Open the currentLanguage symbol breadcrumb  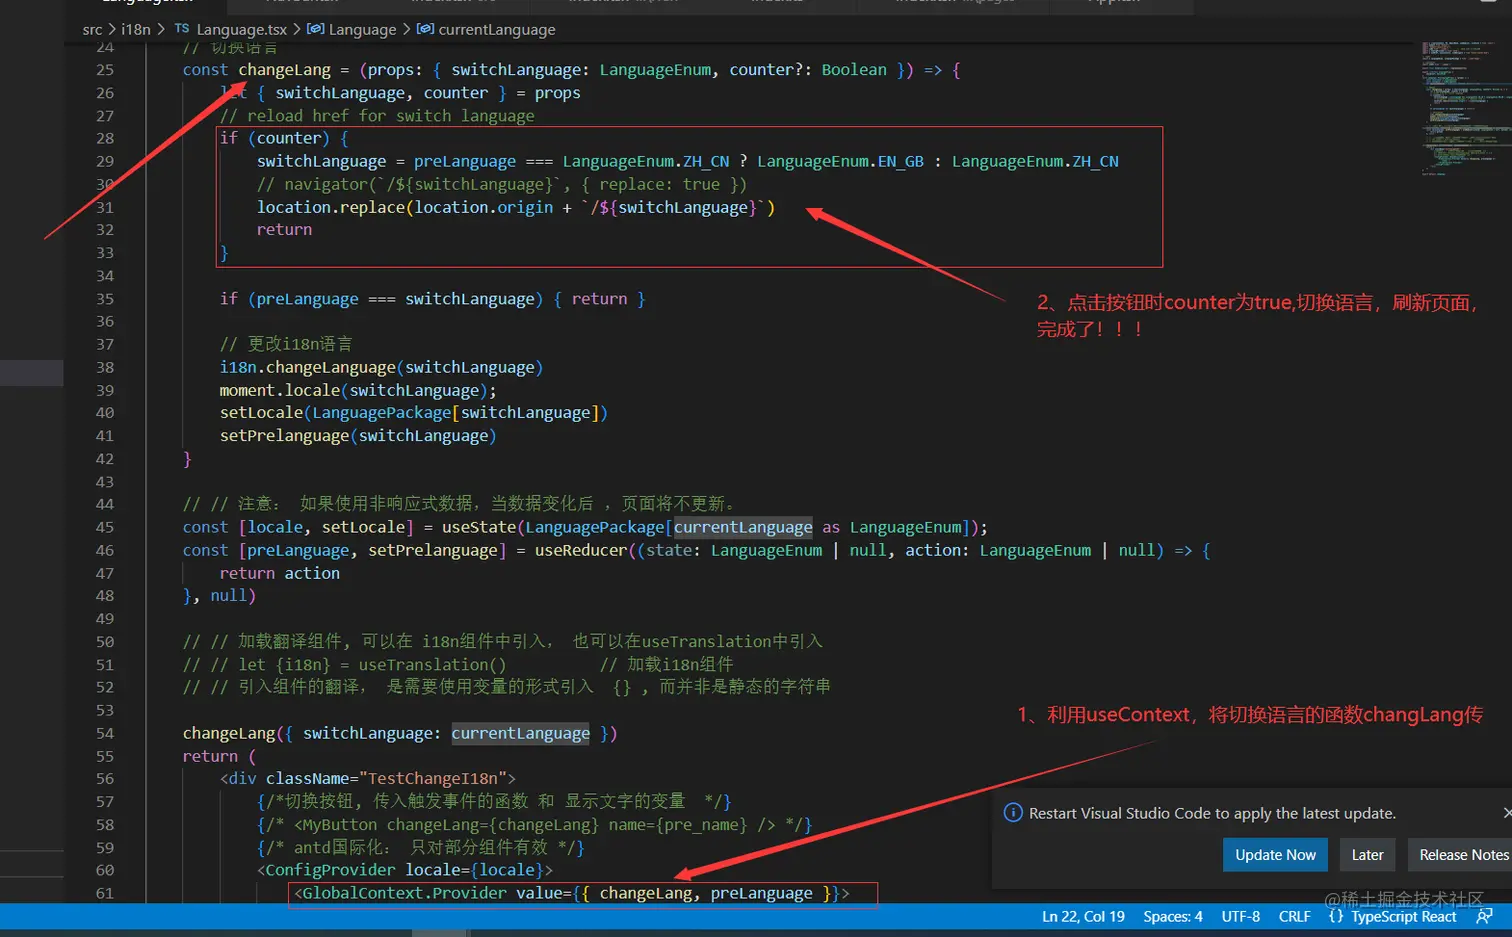click(497, 29)
